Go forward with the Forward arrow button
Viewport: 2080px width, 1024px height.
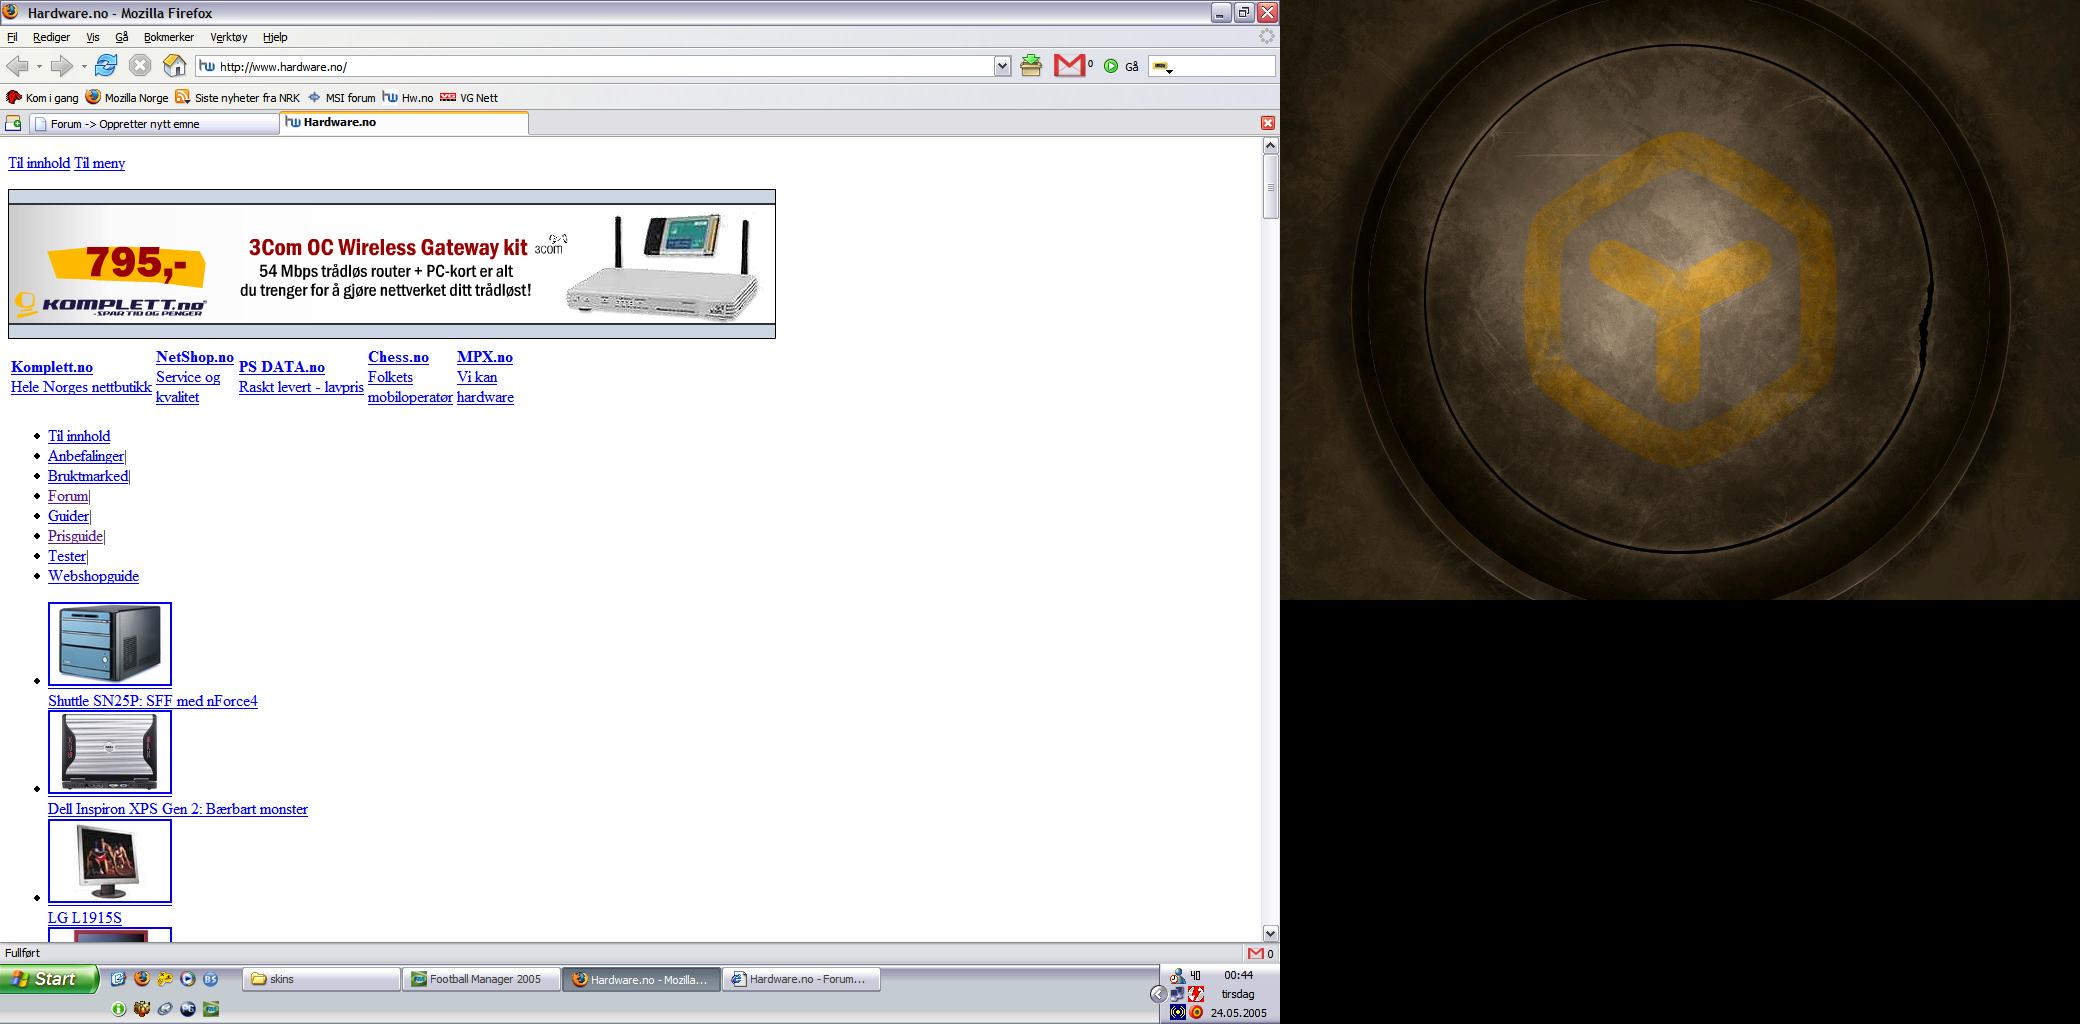pyautogui.click(x=62, y=66)
